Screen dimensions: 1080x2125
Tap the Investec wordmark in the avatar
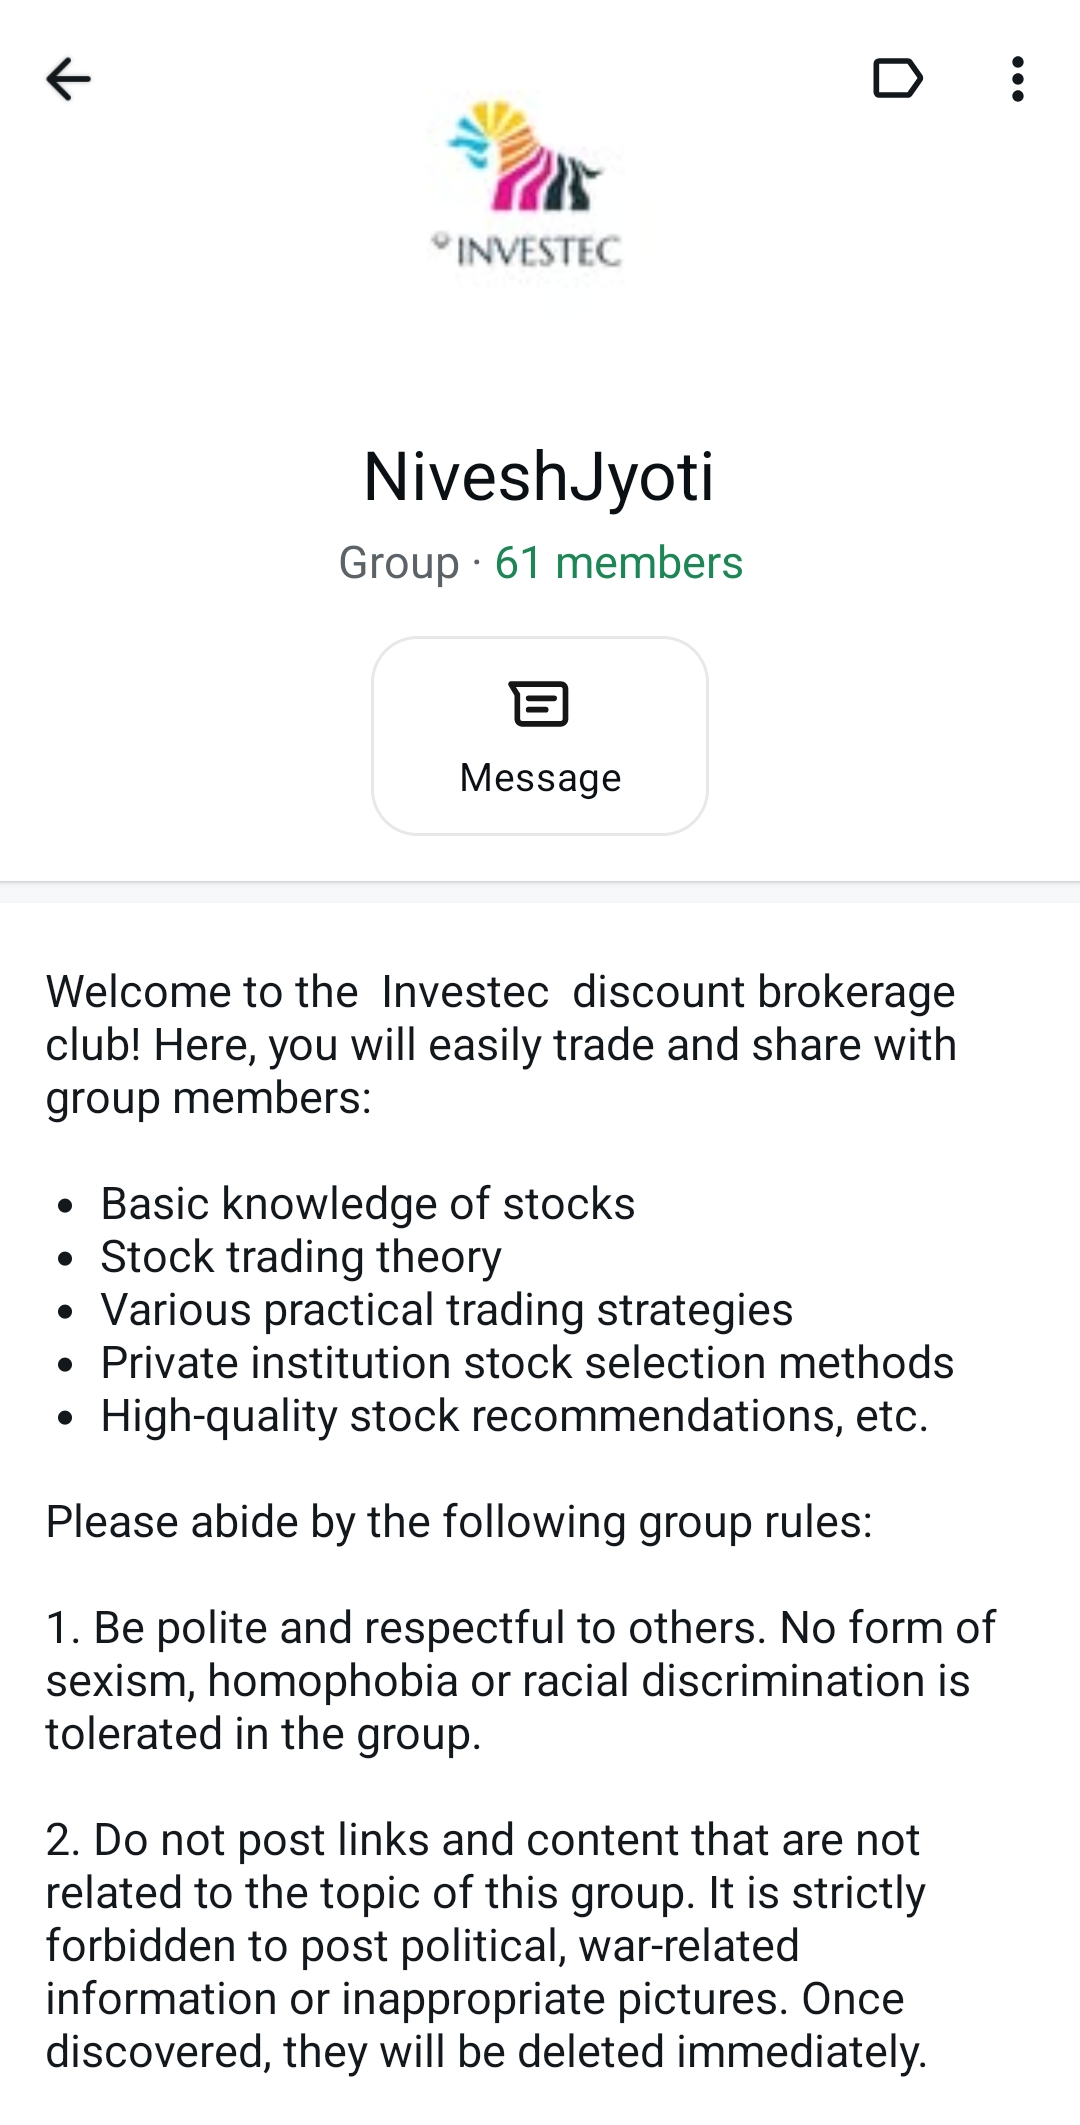click(537, 250)
